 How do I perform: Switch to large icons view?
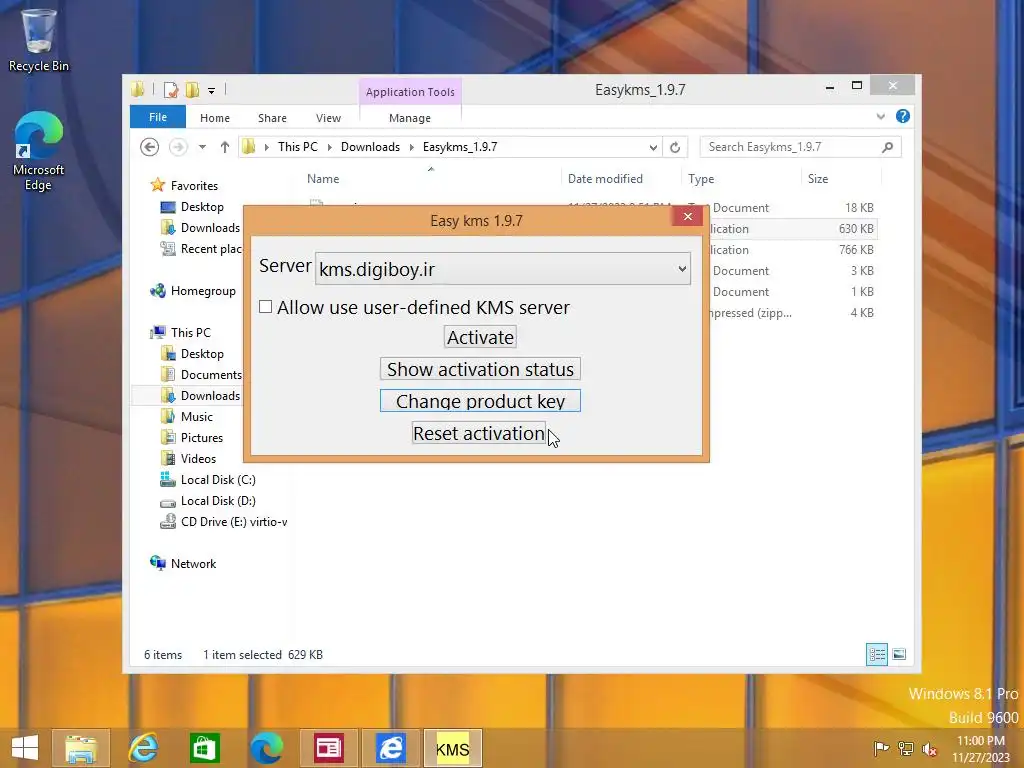pyautogui.click(x=899, y=654)
